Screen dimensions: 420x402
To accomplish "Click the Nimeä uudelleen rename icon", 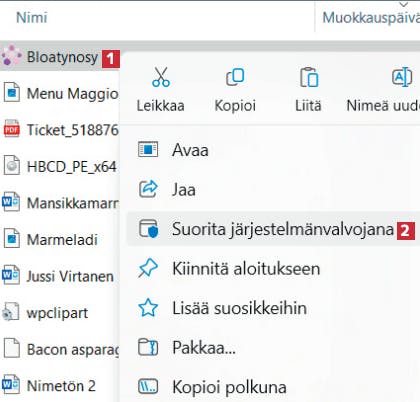I will (x=402, y=77).
